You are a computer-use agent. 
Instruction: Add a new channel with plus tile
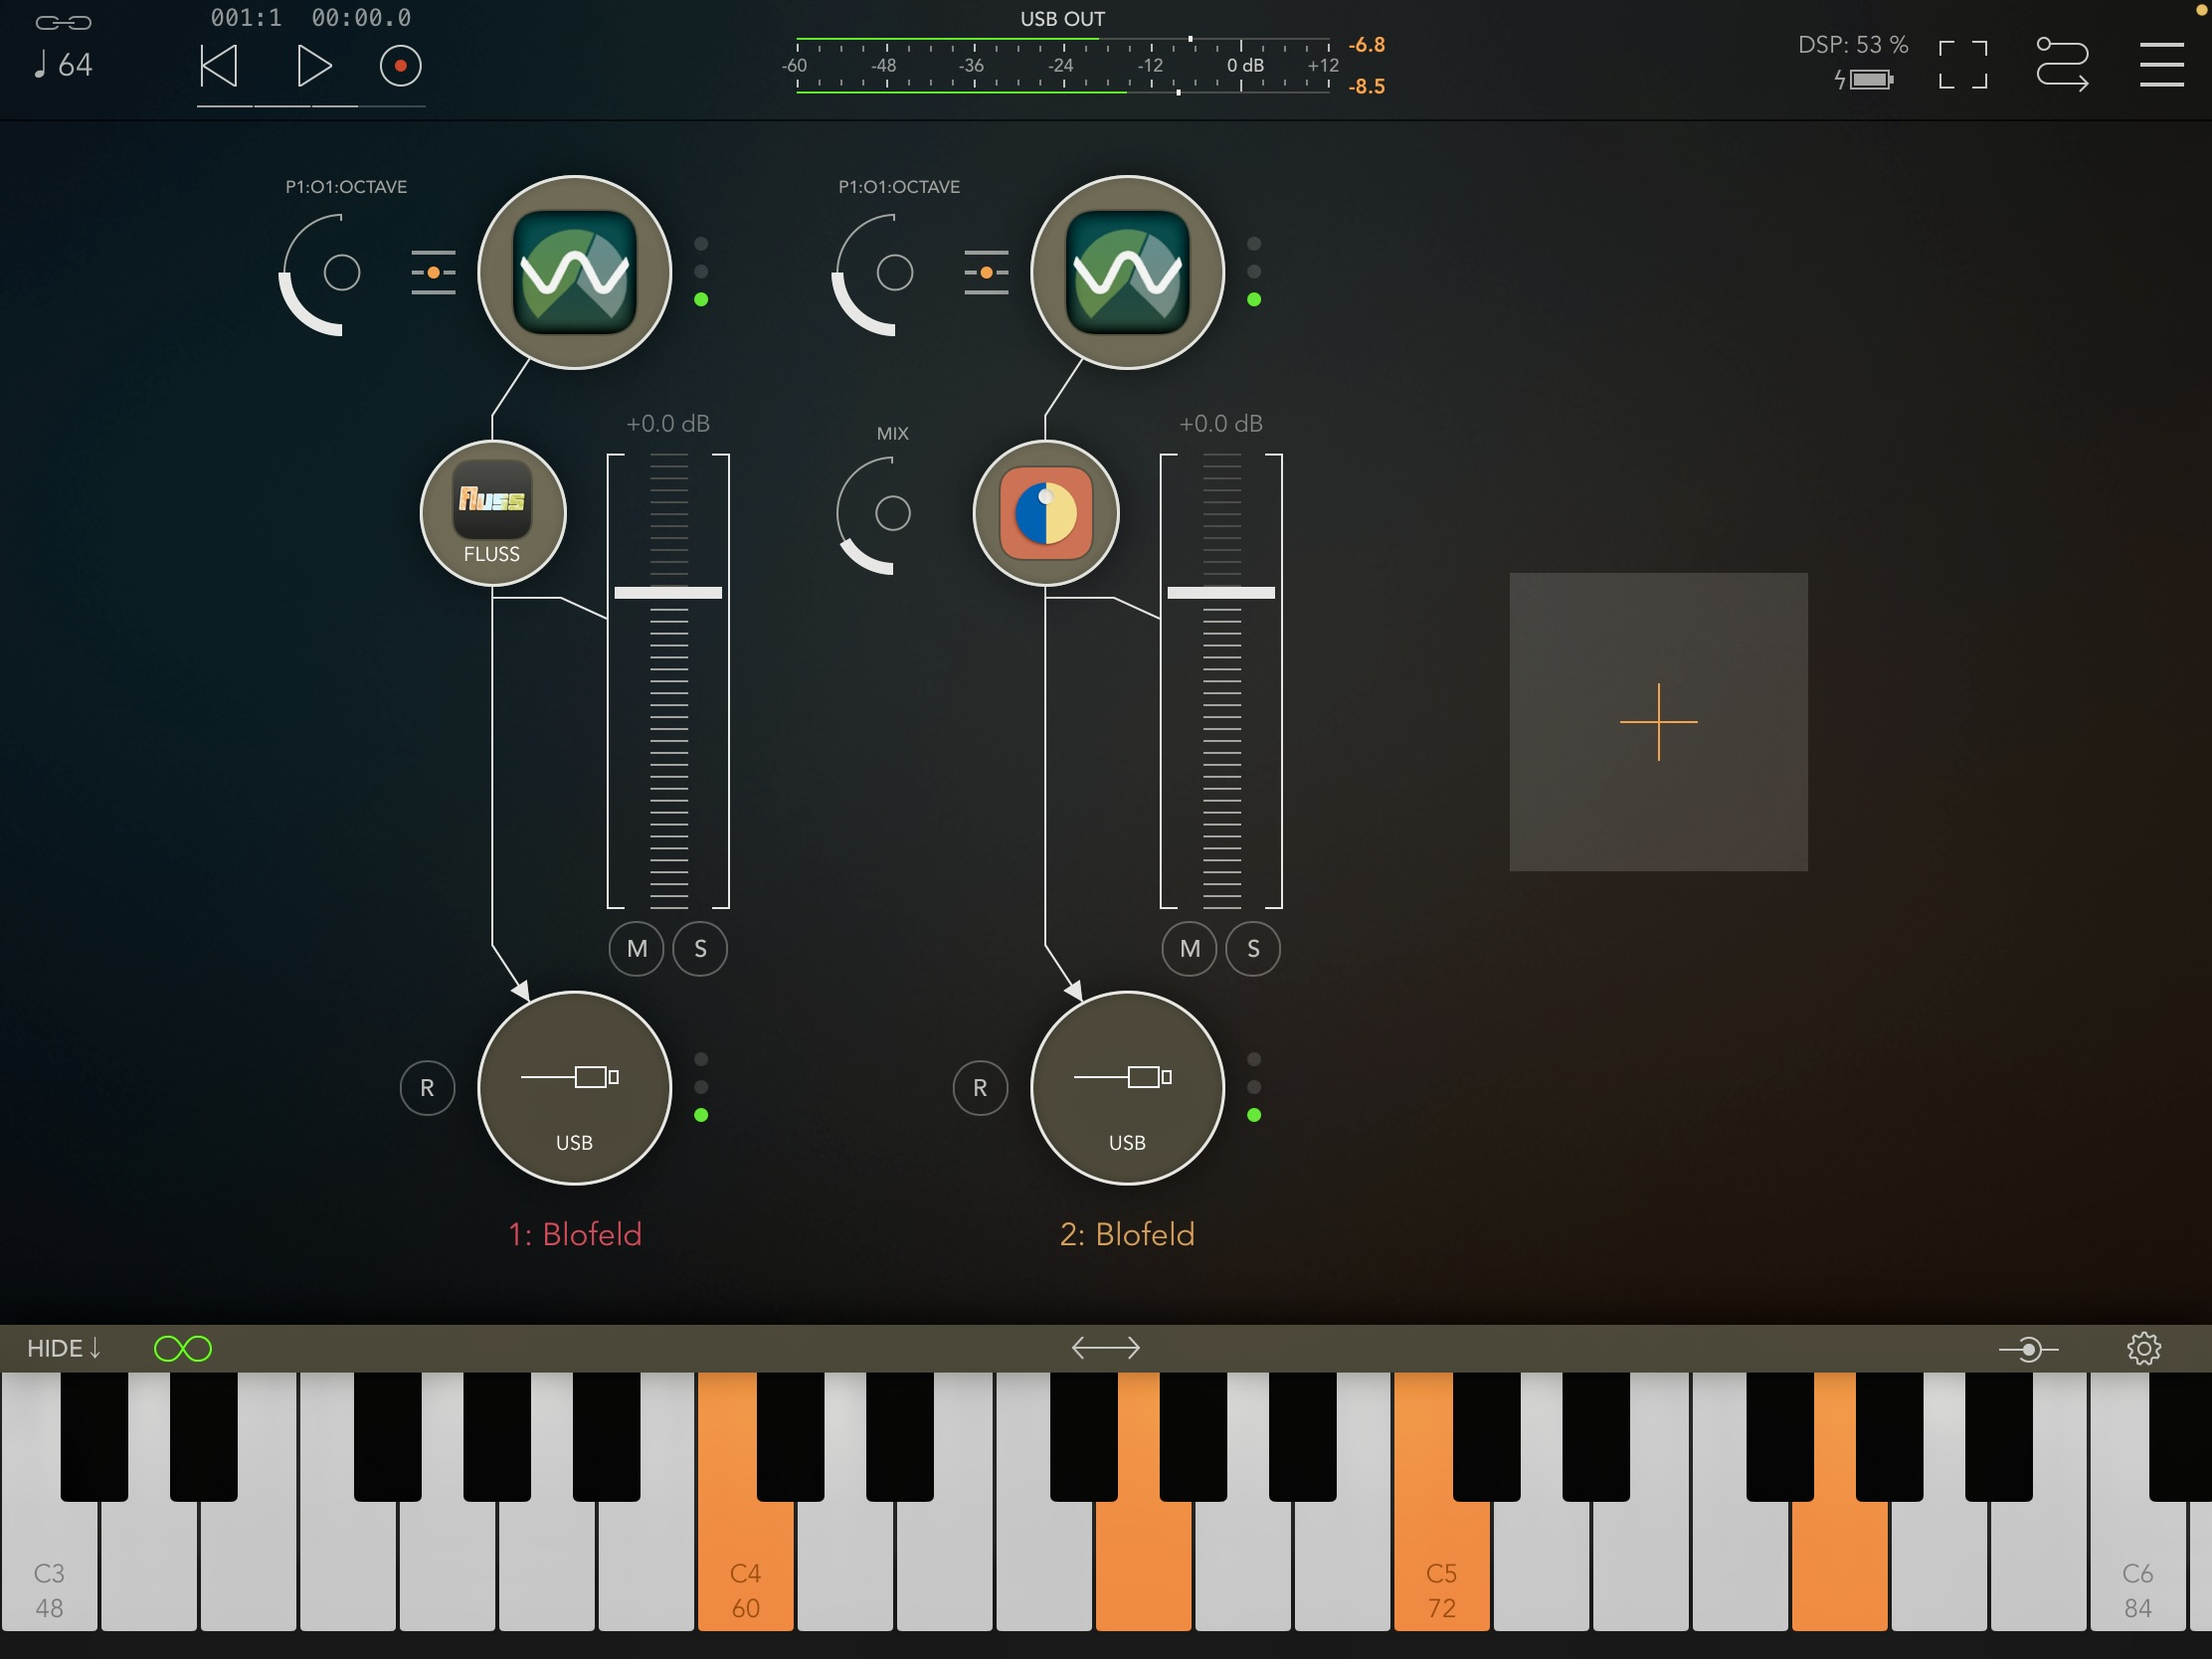tap(1658, 721)
